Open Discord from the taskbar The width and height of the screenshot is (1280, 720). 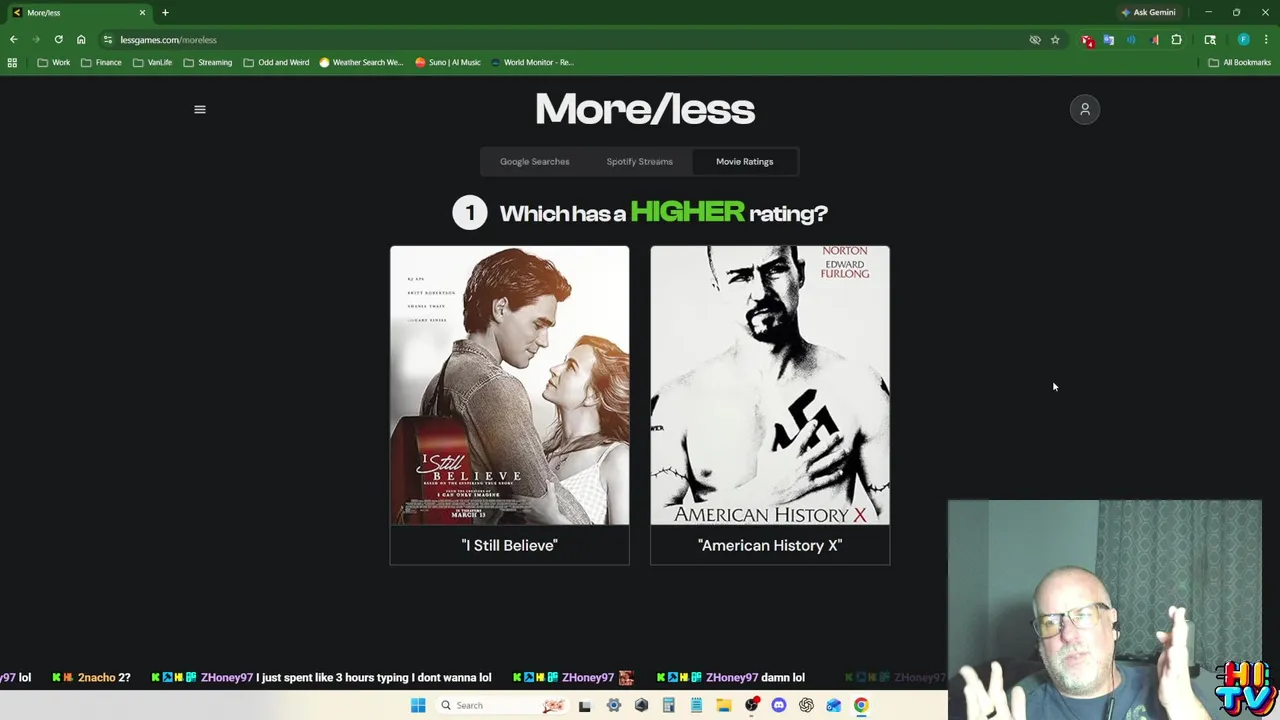click(x=779, y=705)
